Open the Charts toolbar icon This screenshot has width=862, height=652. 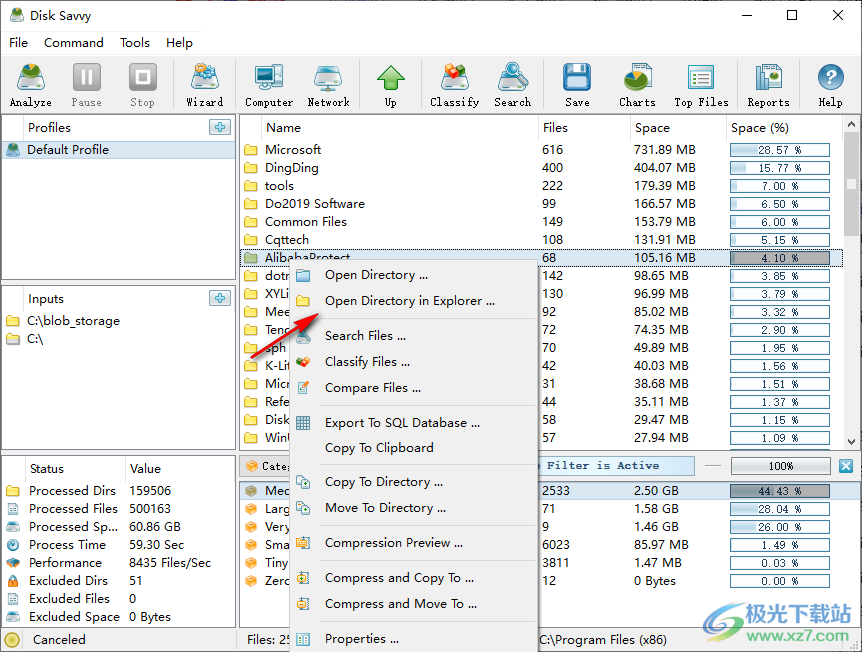(637, 85)
